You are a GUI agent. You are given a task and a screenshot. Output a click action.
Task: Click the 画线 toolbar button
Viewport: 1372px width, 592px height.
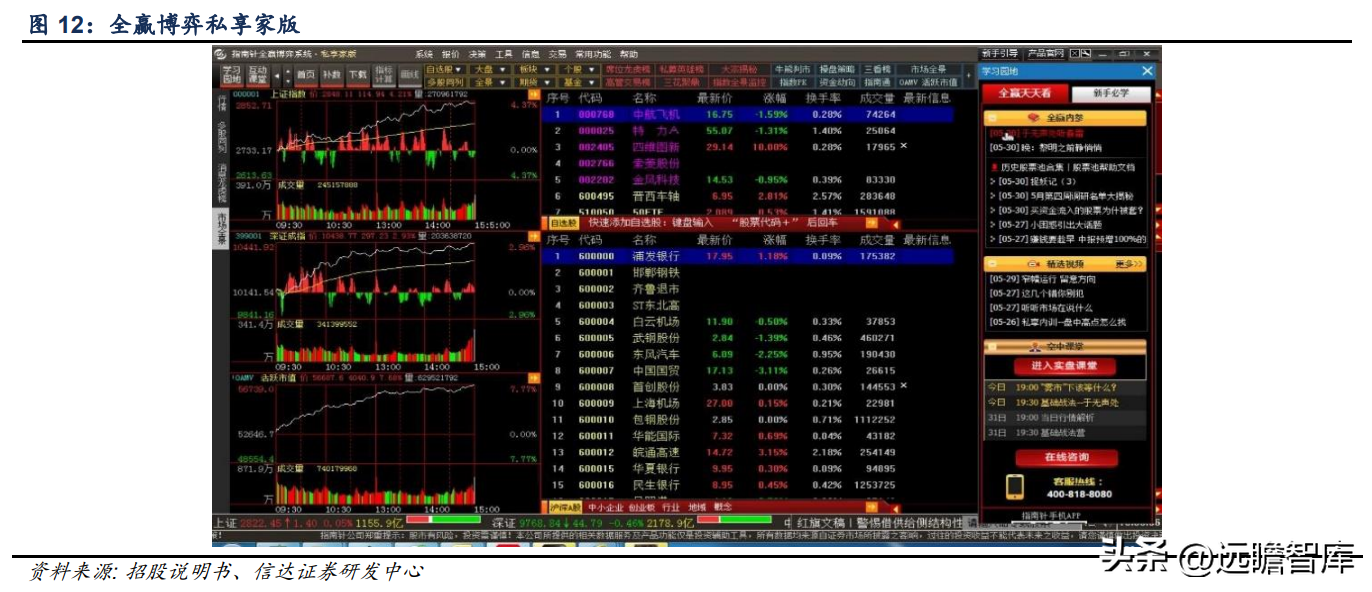click(409, 74)
